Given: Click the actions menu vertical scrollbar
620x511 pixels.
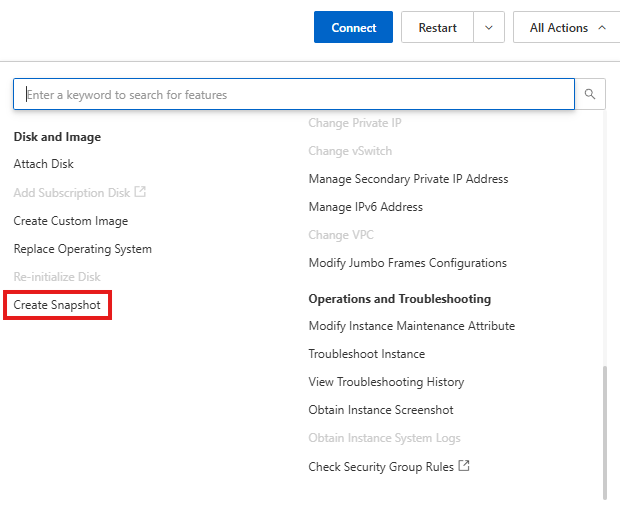Looking at the screenshot, I should coord(604,430).
